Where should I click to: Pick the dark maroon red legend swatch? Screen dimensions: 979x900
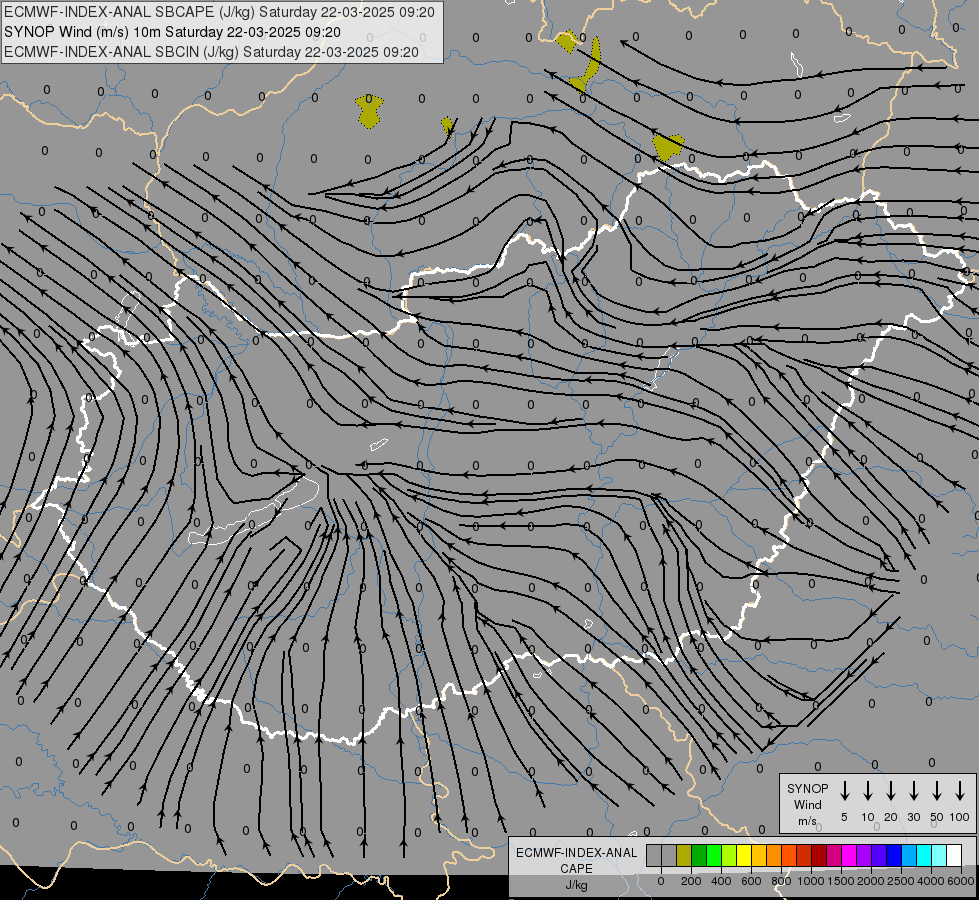click(x=819, y=855)
